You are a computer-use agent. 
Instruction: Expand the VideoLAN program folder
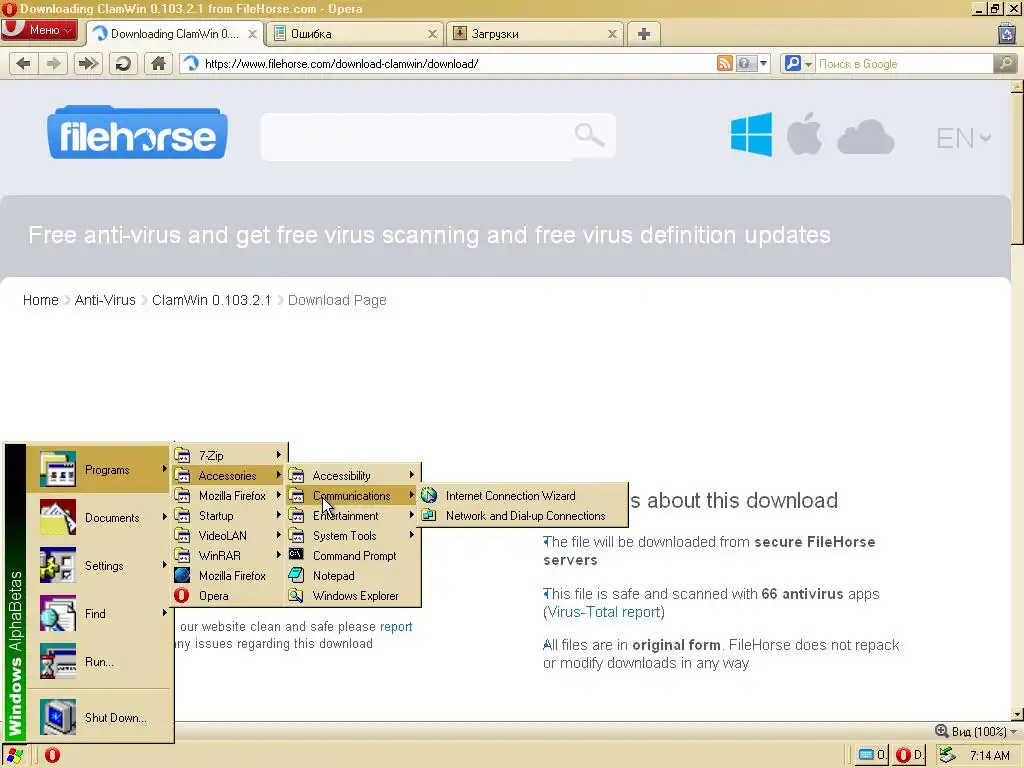[x=229, y=536]
